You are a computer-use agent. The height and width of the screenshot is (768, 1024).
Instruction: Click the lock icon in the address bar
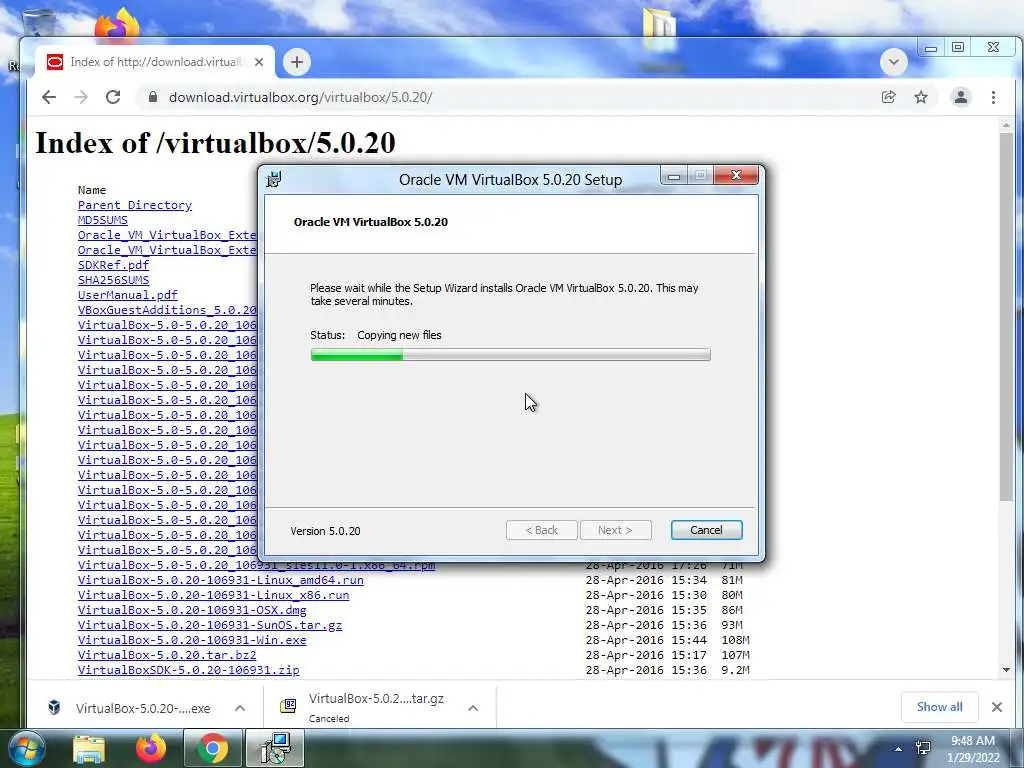click(x=153, y=97)
